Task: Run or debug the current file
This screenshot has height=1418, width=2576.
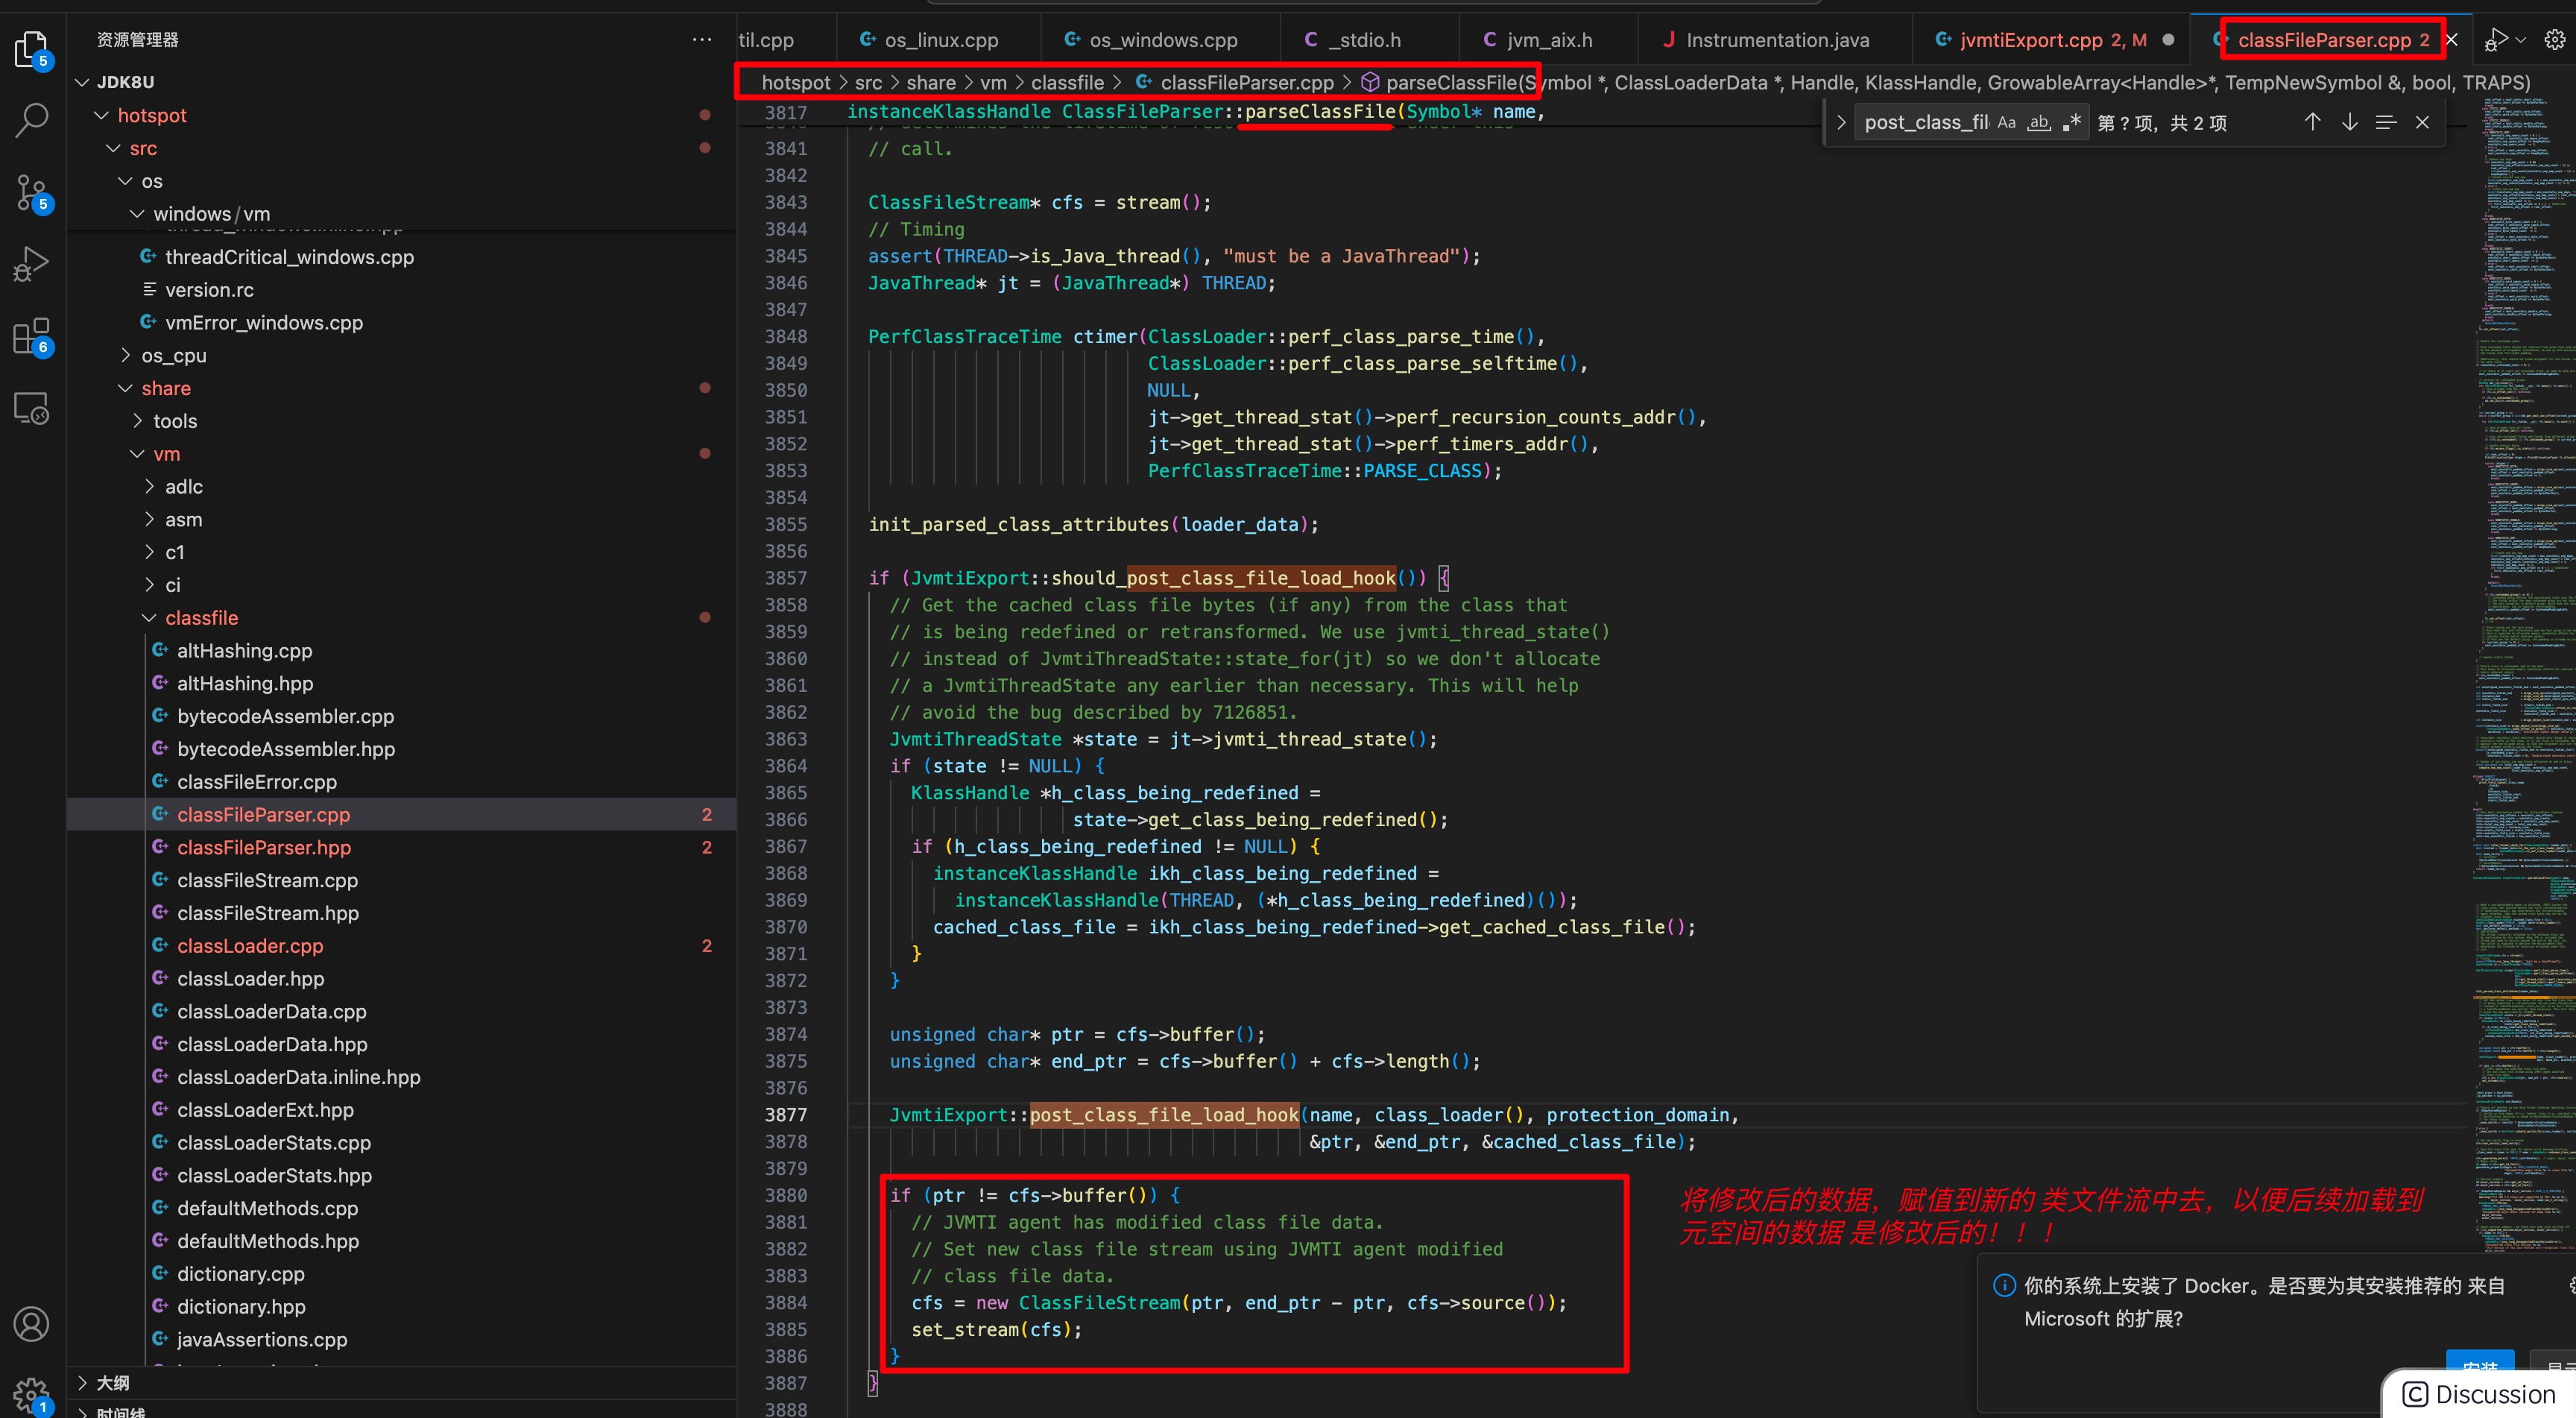Action: 2497,40
